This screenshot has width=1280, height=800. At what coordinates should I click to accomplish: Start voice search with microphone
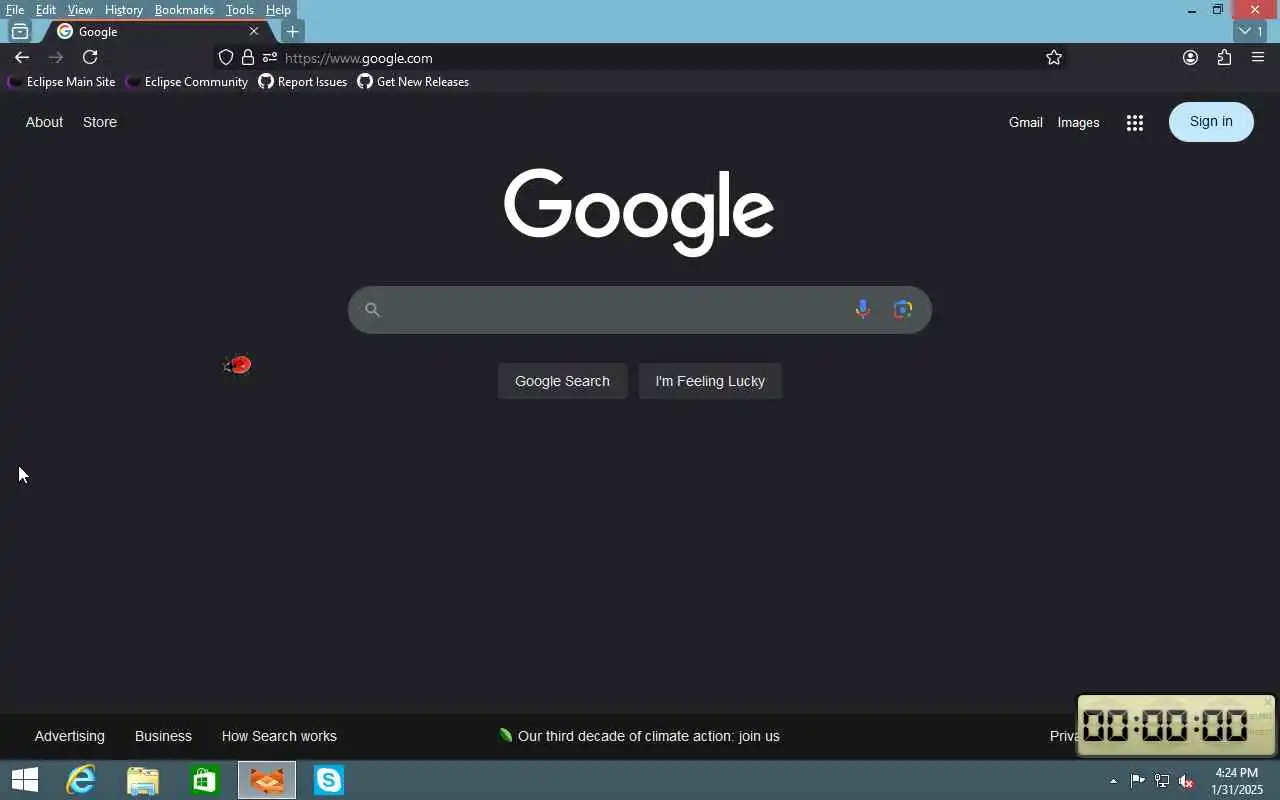point(862,309)
